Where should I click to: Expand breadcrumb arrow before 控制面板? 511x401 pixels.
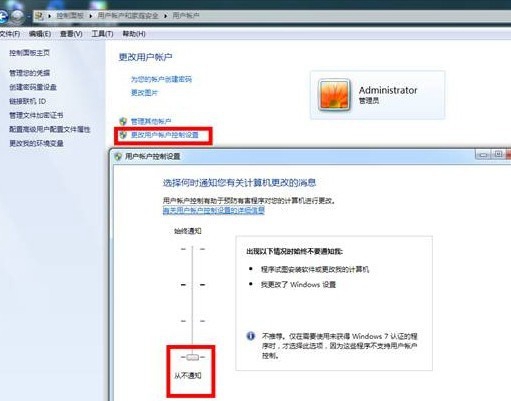point(49,16)
